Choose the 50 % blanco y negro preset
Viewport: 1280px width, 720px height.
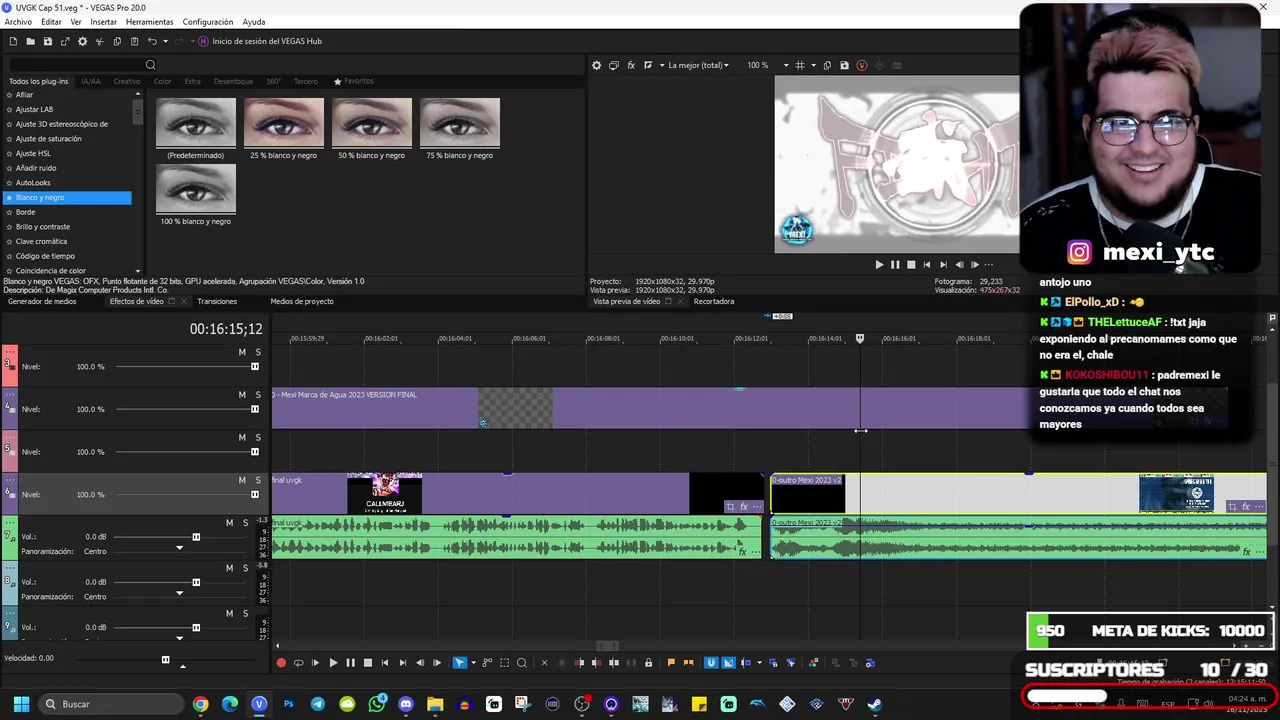372,128
